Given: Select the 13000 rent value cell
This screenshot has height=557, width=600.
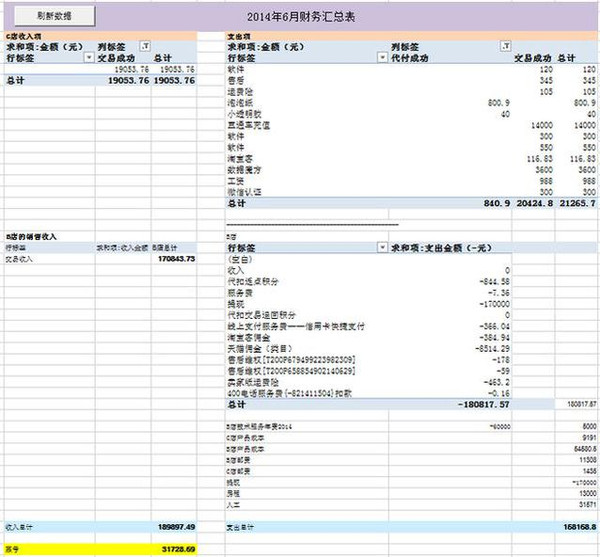Looking at the screenshot, I should click(588, 493).
